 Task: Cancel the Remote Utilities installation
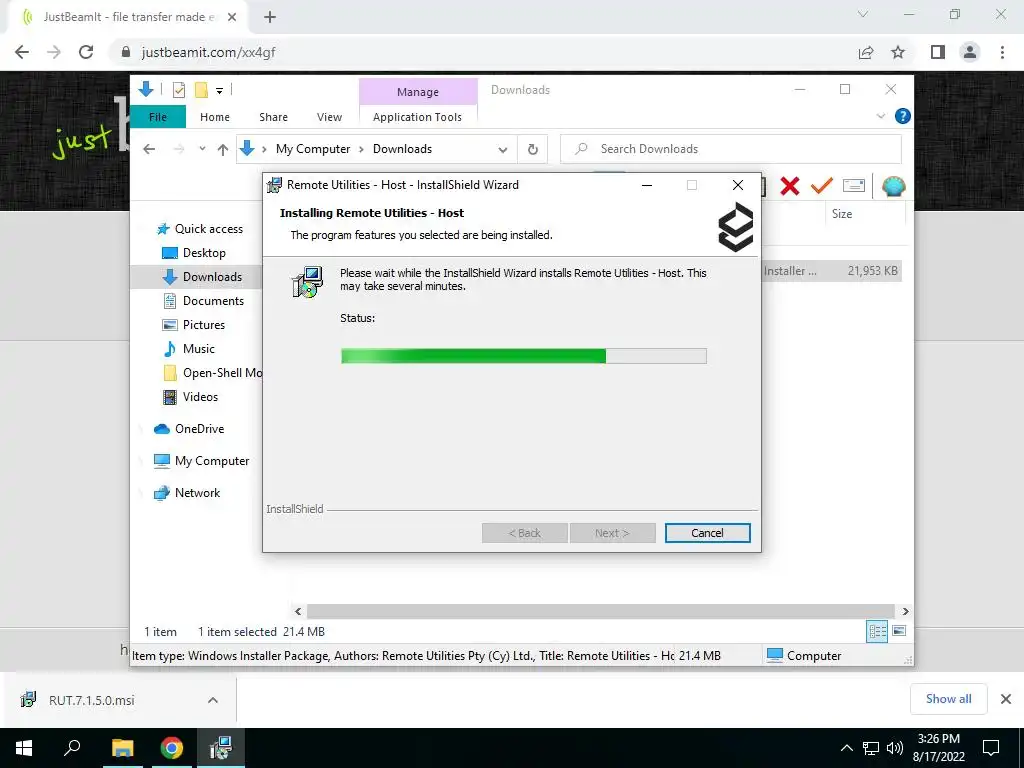tap(707, 533)
